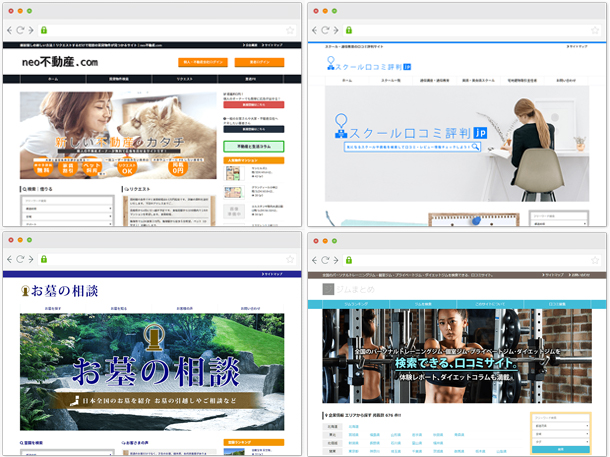This screenshot has height=457, width=610.
Task: Click the ジムまとめ header logo
Action: click(348, 289)
